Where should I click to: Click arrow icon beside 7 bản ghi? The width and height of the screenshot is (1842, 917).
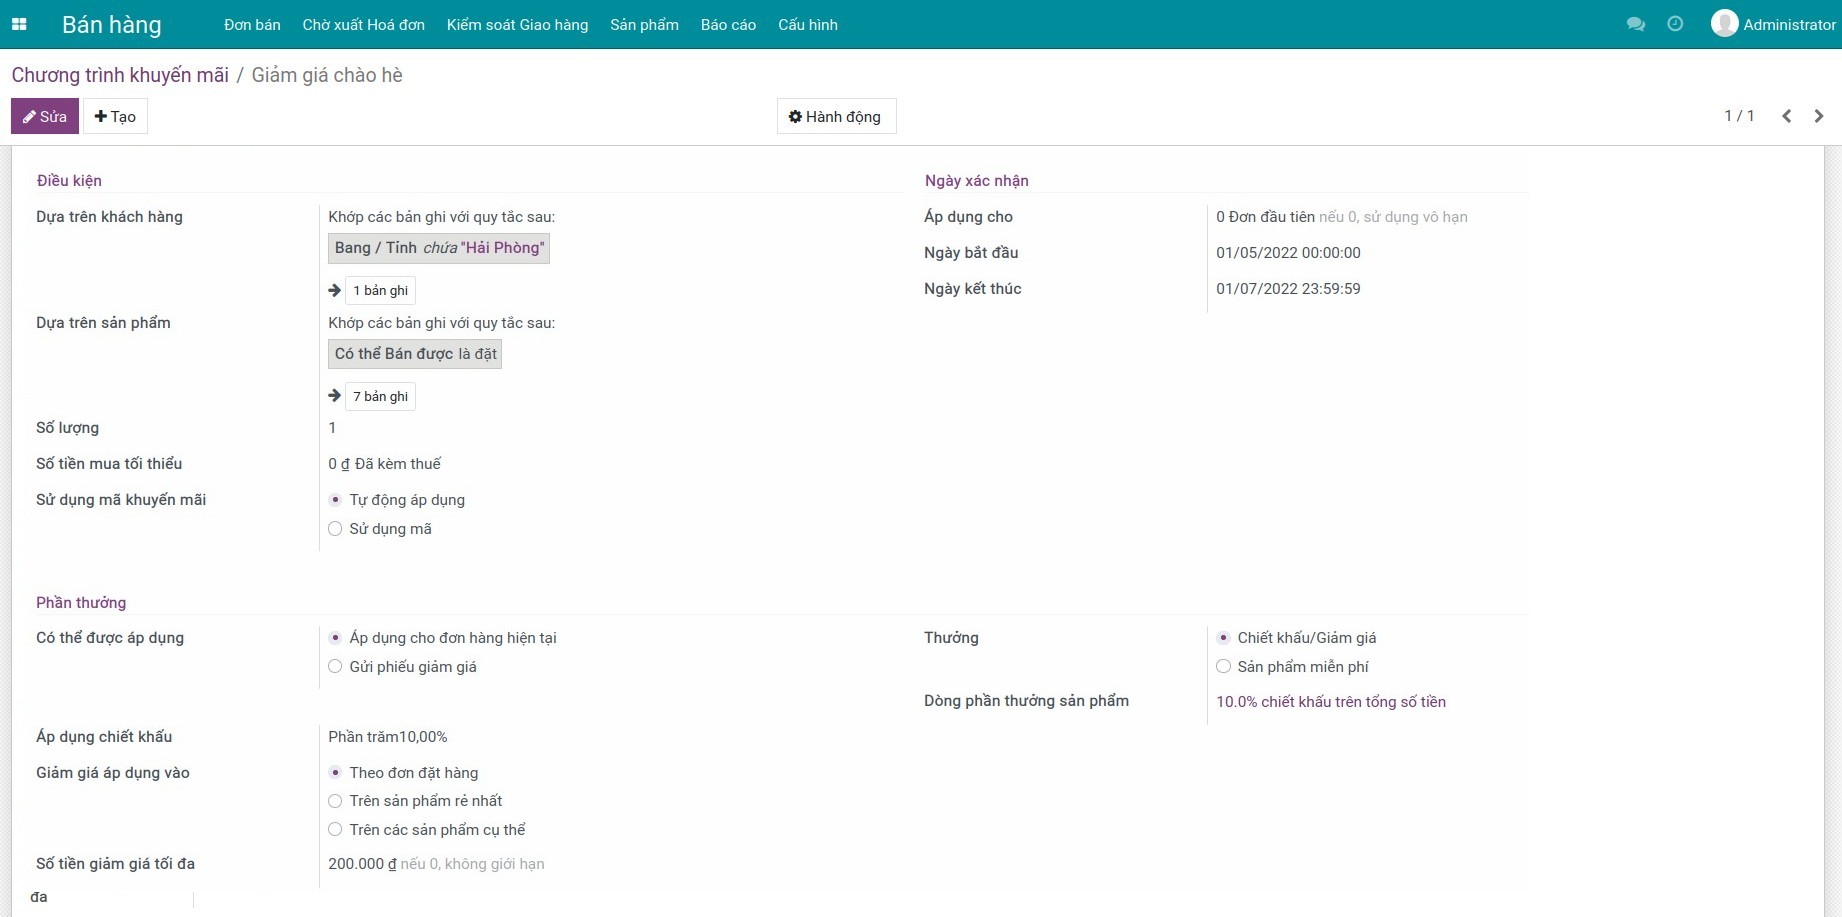[335, 396]
